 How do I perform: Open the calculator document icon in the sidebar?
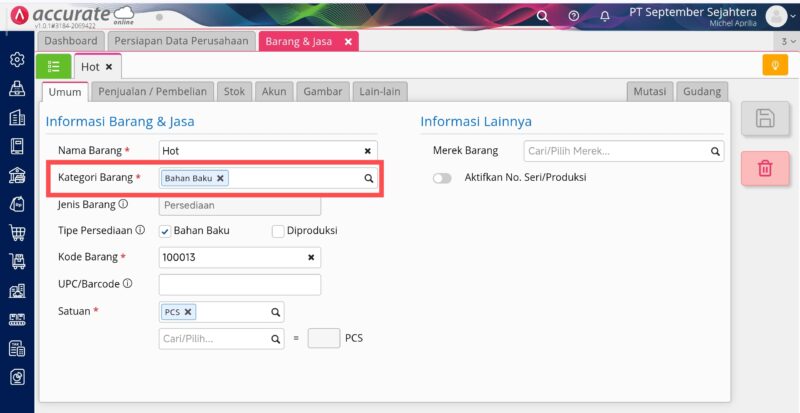pos(17,349)
